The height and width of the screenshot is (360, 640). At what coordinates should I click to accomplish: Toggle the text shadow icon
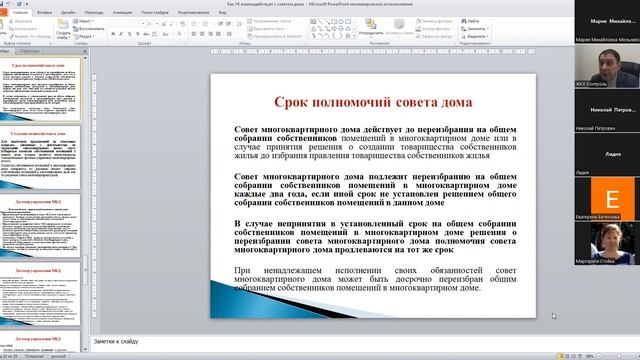tap(138, 34)
